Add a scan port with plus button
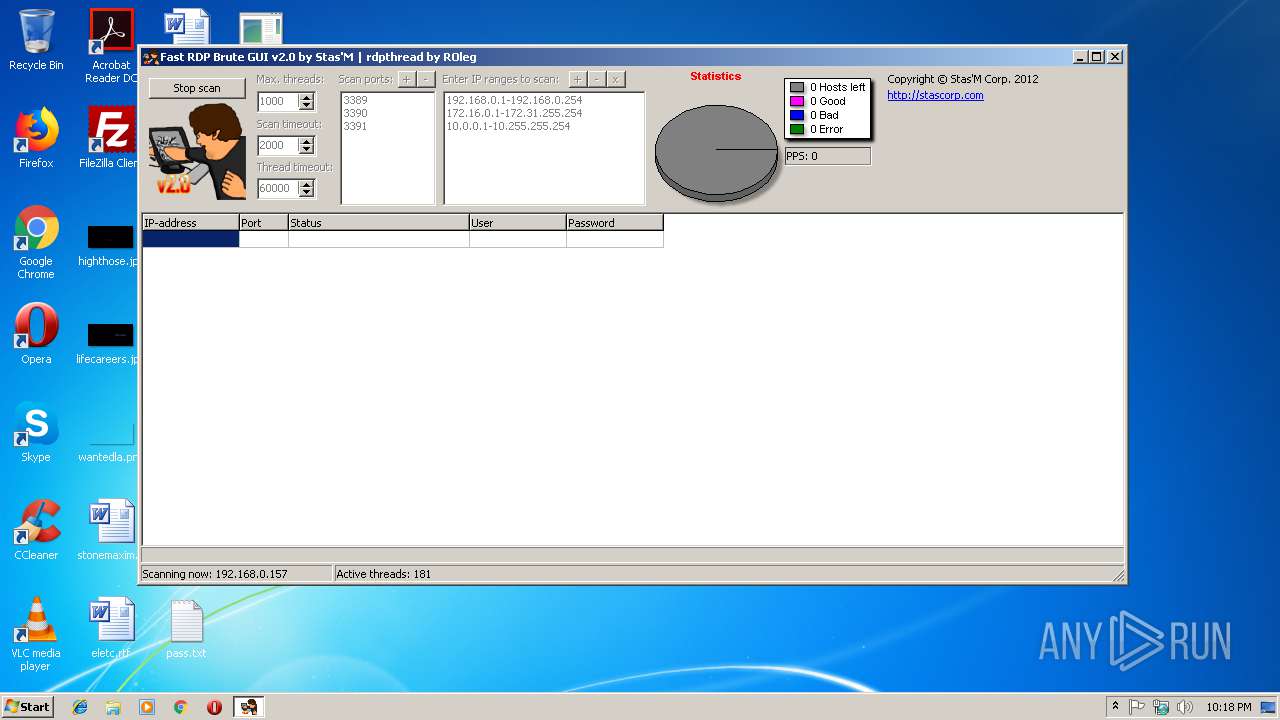The width and height of the screenshot is (1280, 720). click(x=407, y=79)
